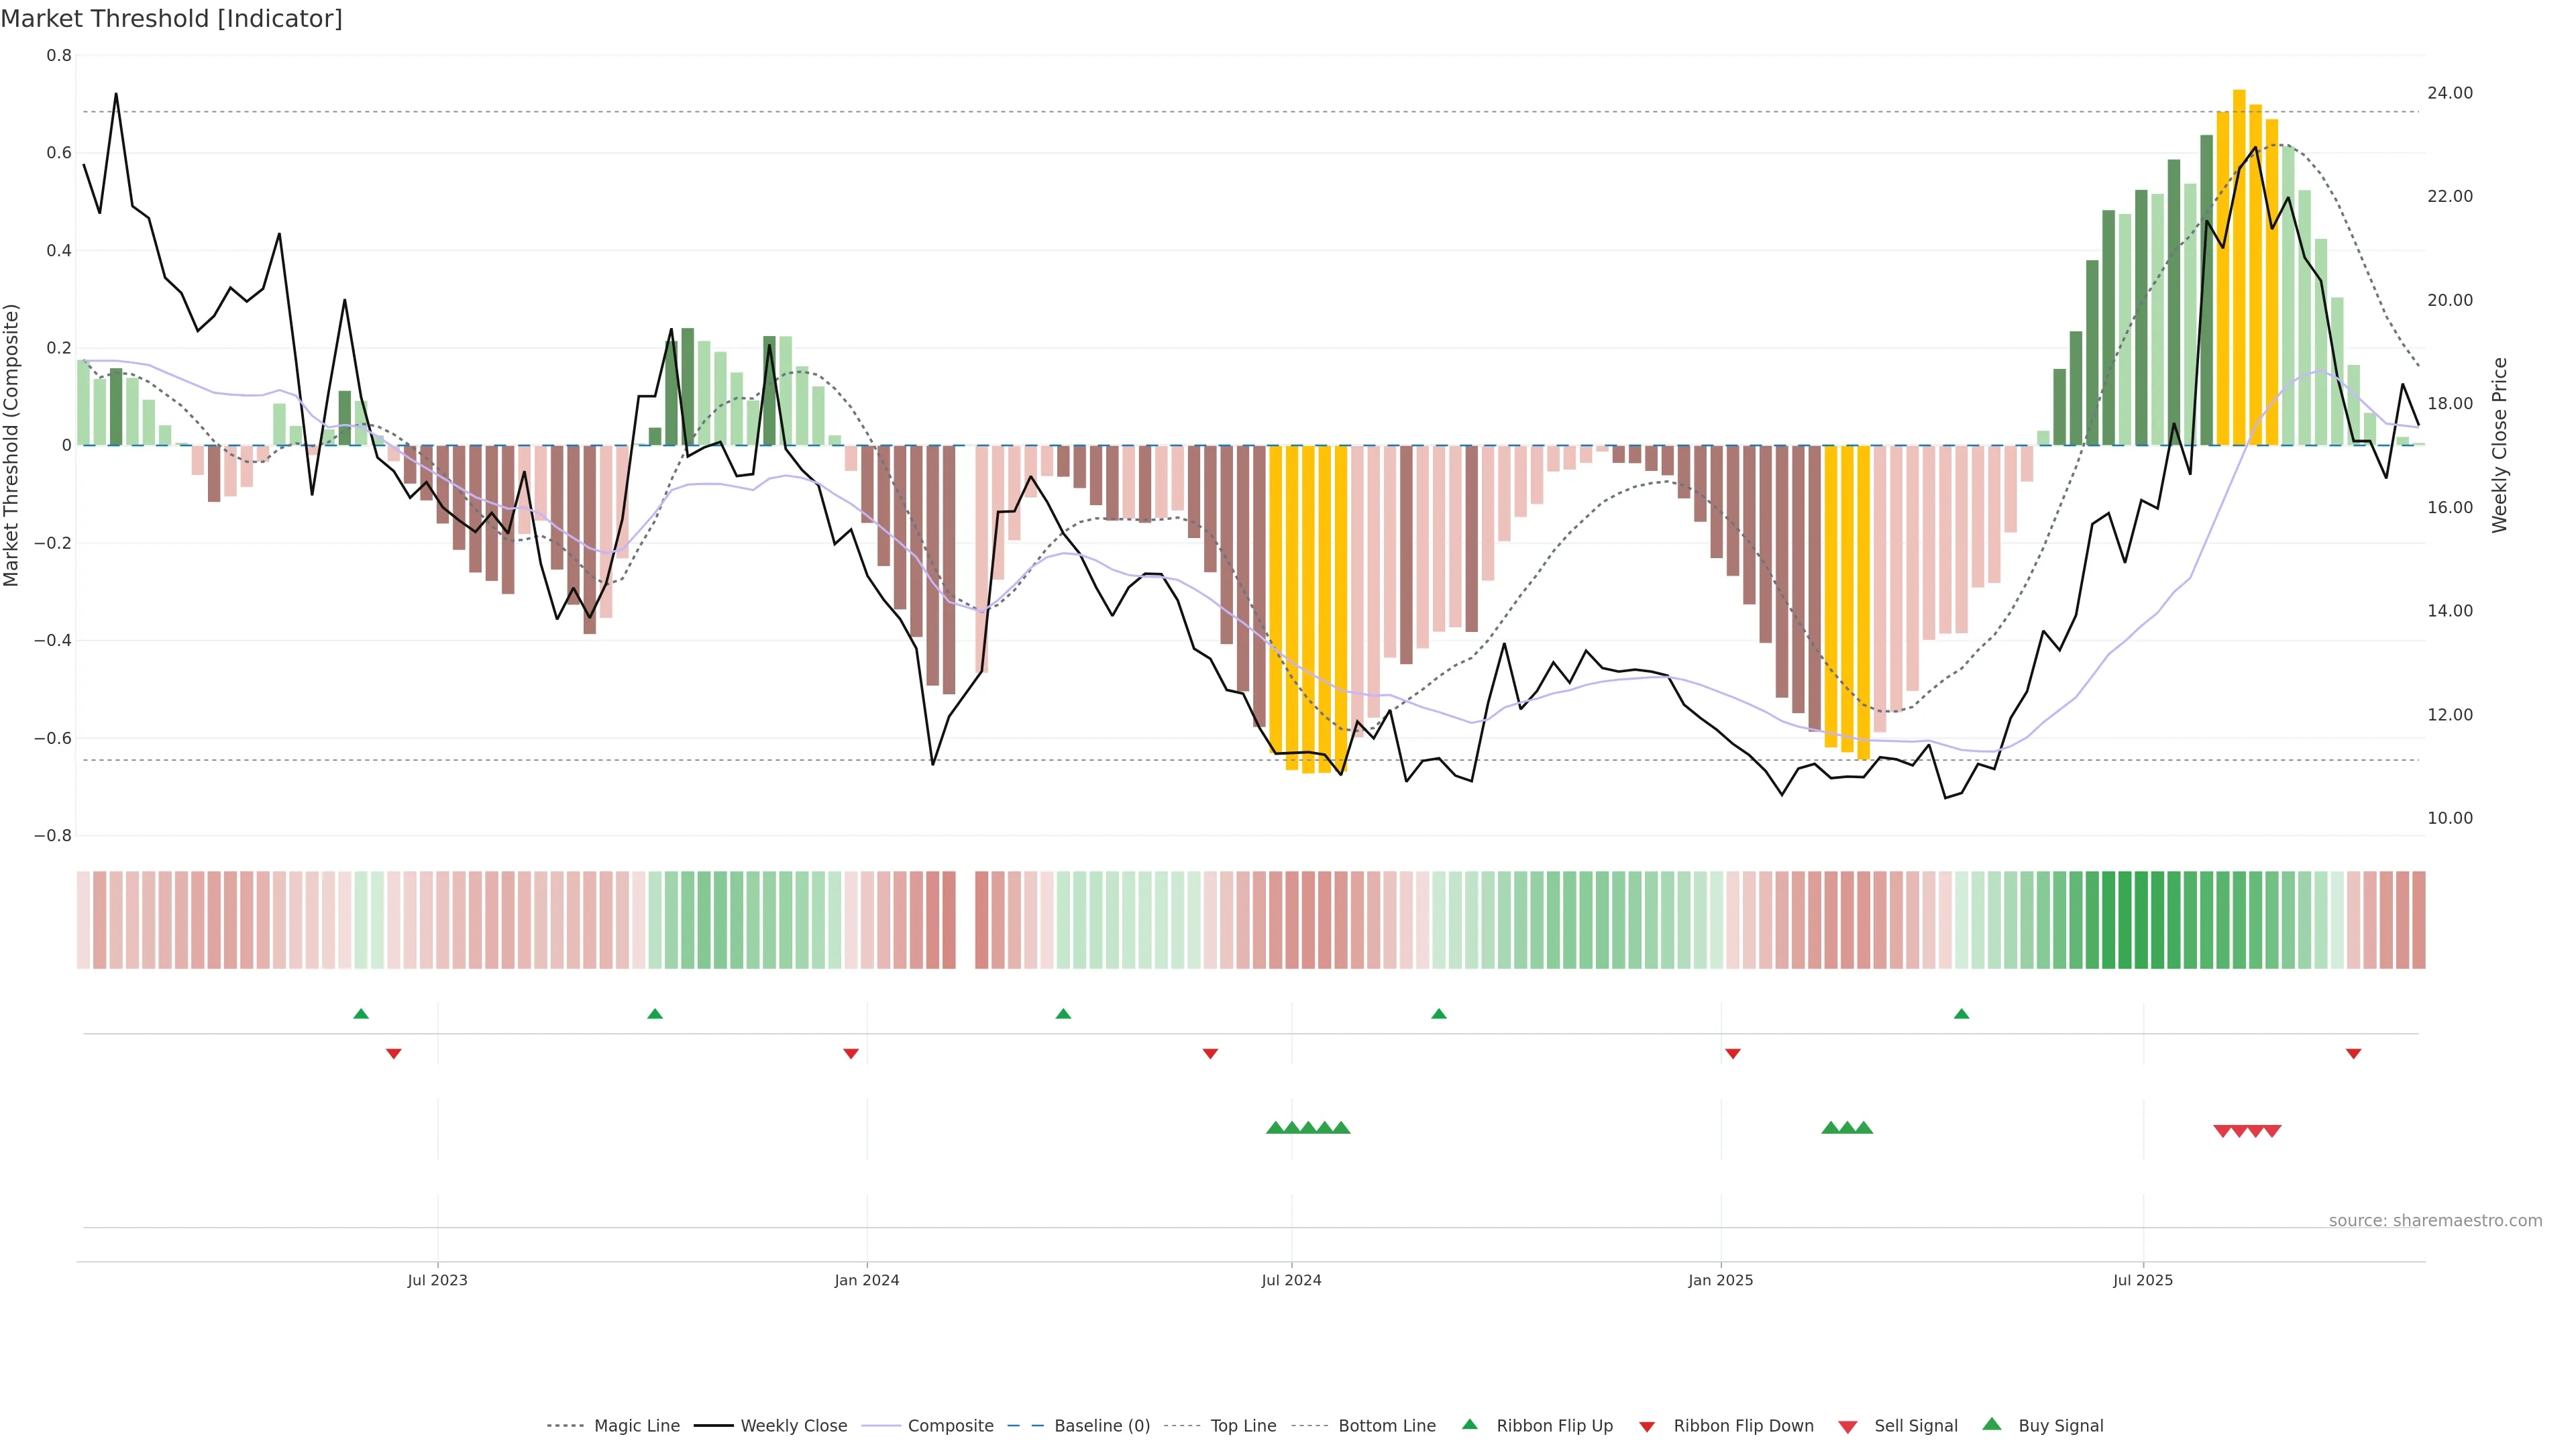Click the Ribbon Flip Down legend icon
This screenshot has height=1449, width=2576.
[x=1647, y=1427]
